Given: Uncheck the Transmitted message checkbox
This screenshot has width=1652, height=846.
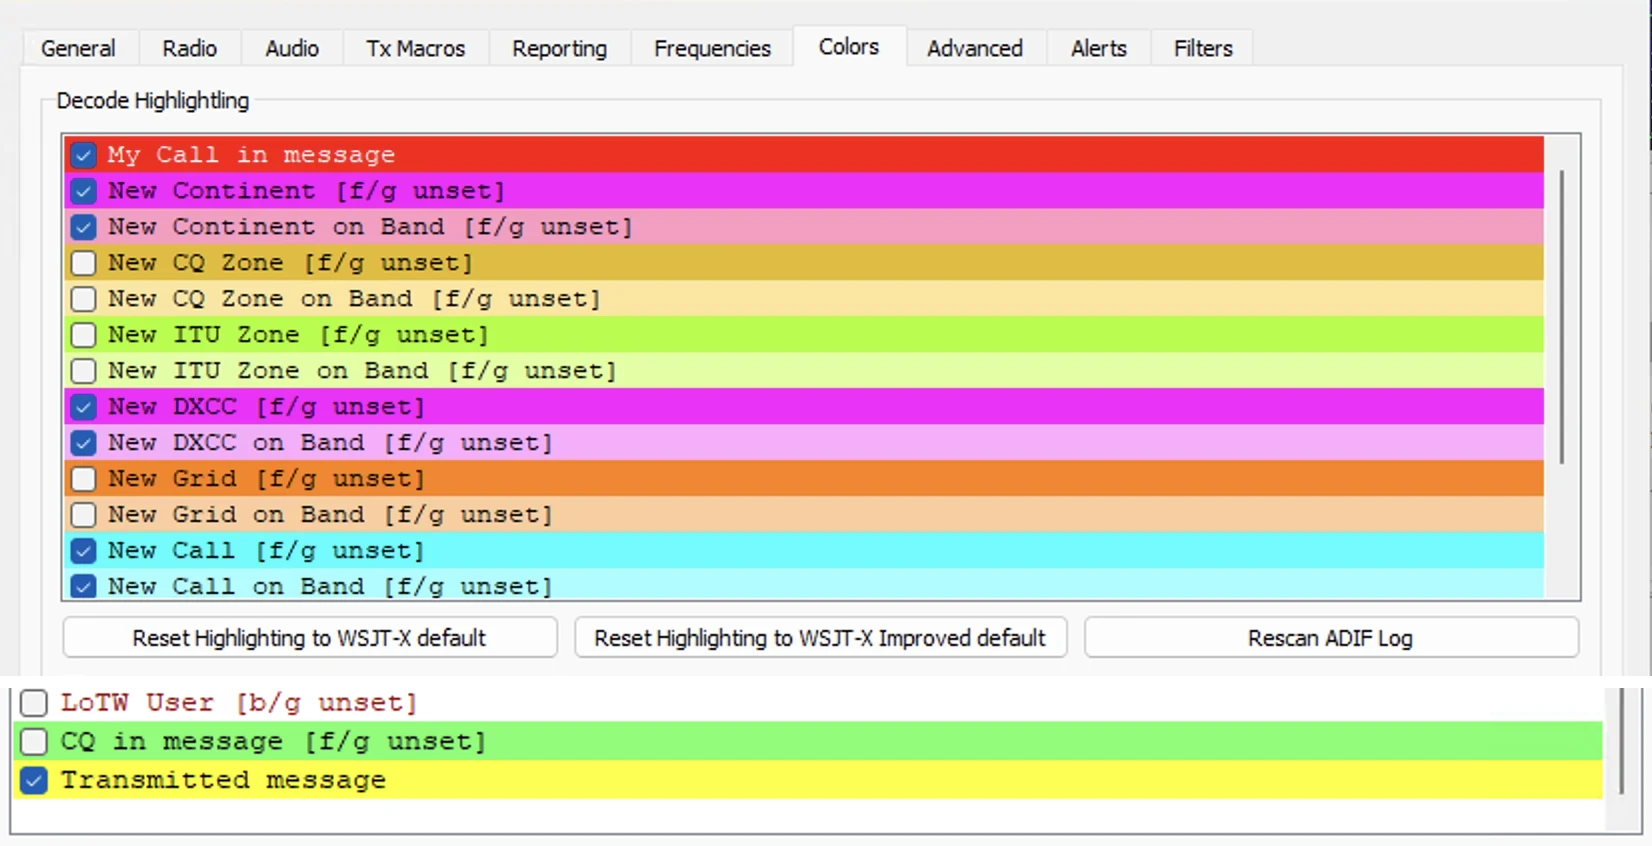Looking at the screenshot, I should (34, 780).
